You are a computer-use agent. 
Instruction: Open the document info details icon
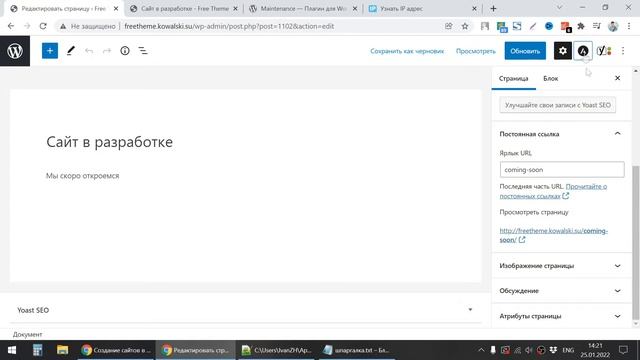click(125, 51)
